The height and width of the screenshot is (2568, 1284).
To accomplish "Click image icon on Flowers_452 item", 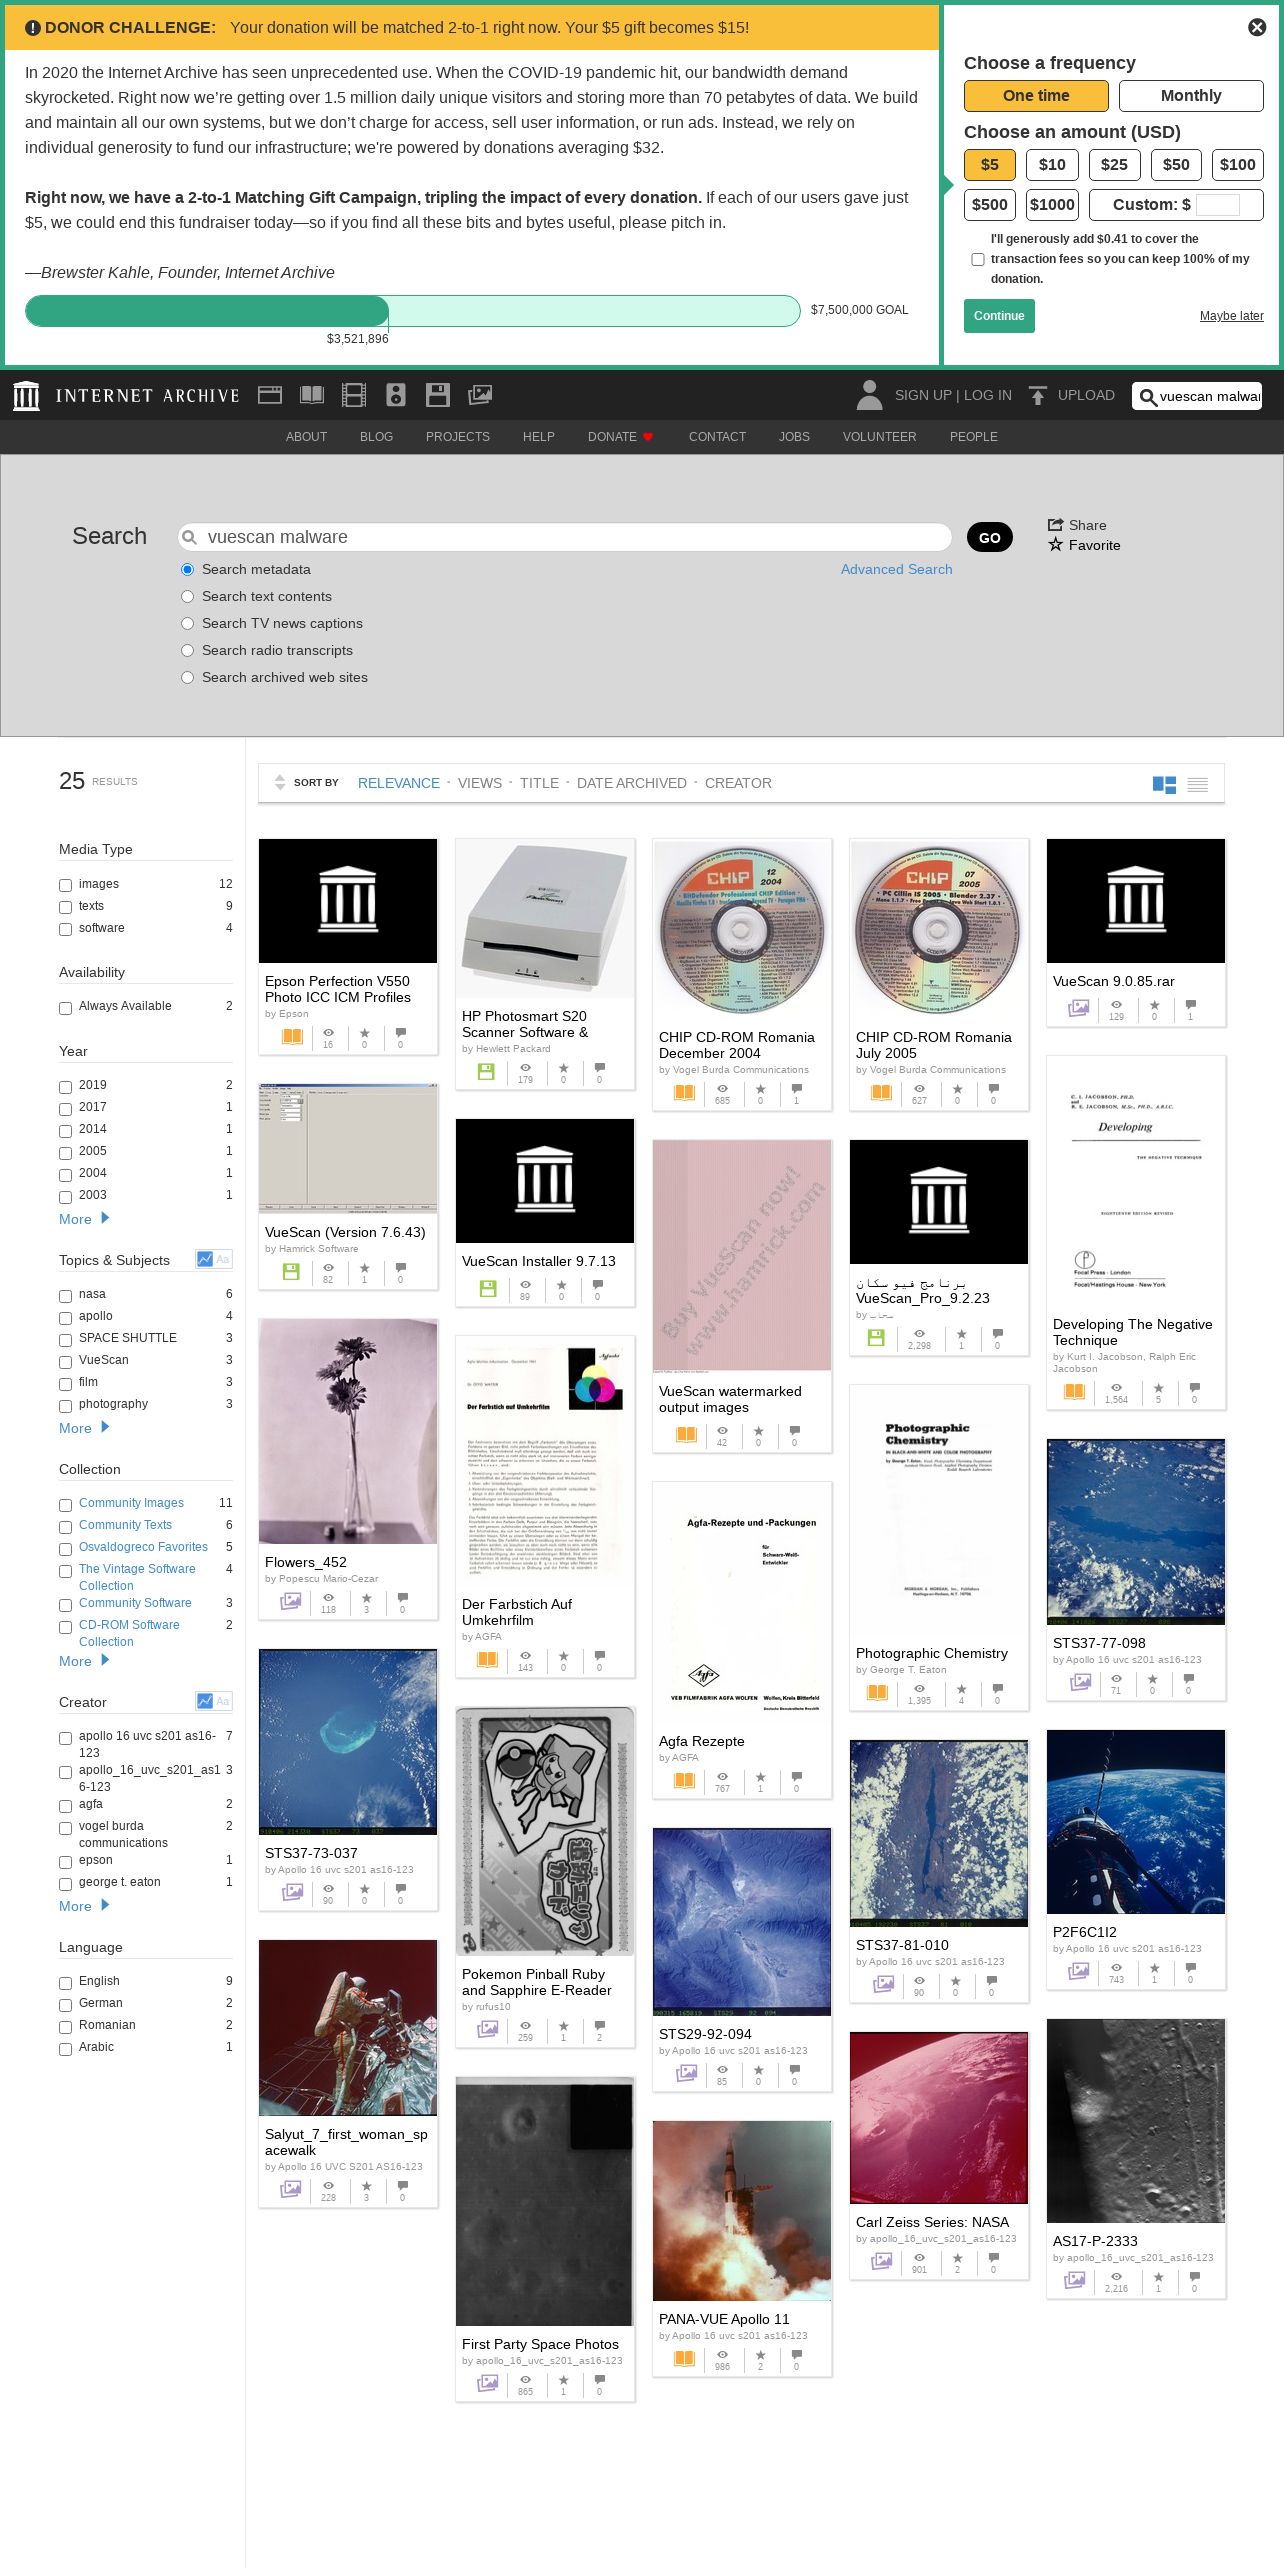I will pyautogui.click(x=290, y=1601).
